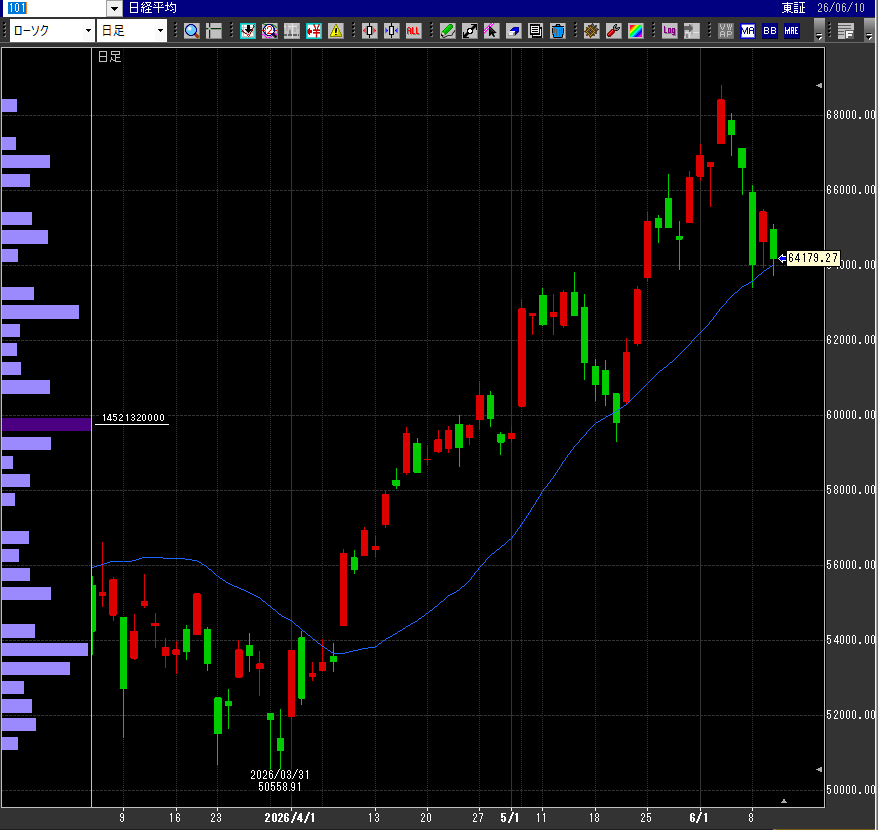Toggle the BB Bollinger Bands indicator
This screenshot has height=830, width=878.
coord(769,31)
